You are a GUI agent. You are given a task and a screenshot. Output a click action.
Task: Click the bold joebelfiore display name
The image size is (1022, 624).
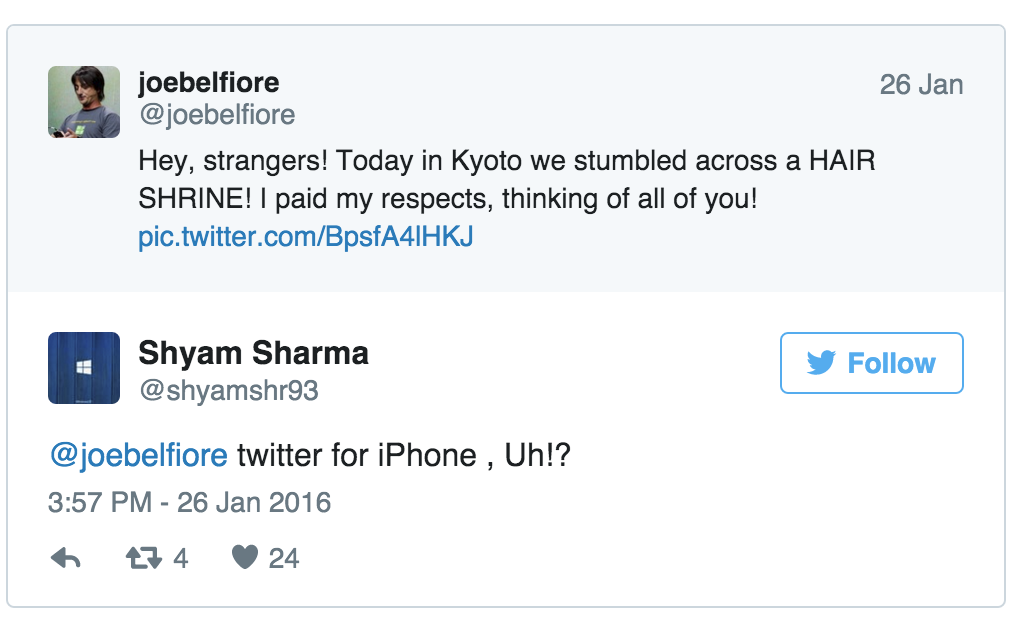click(x=209, y=83)
